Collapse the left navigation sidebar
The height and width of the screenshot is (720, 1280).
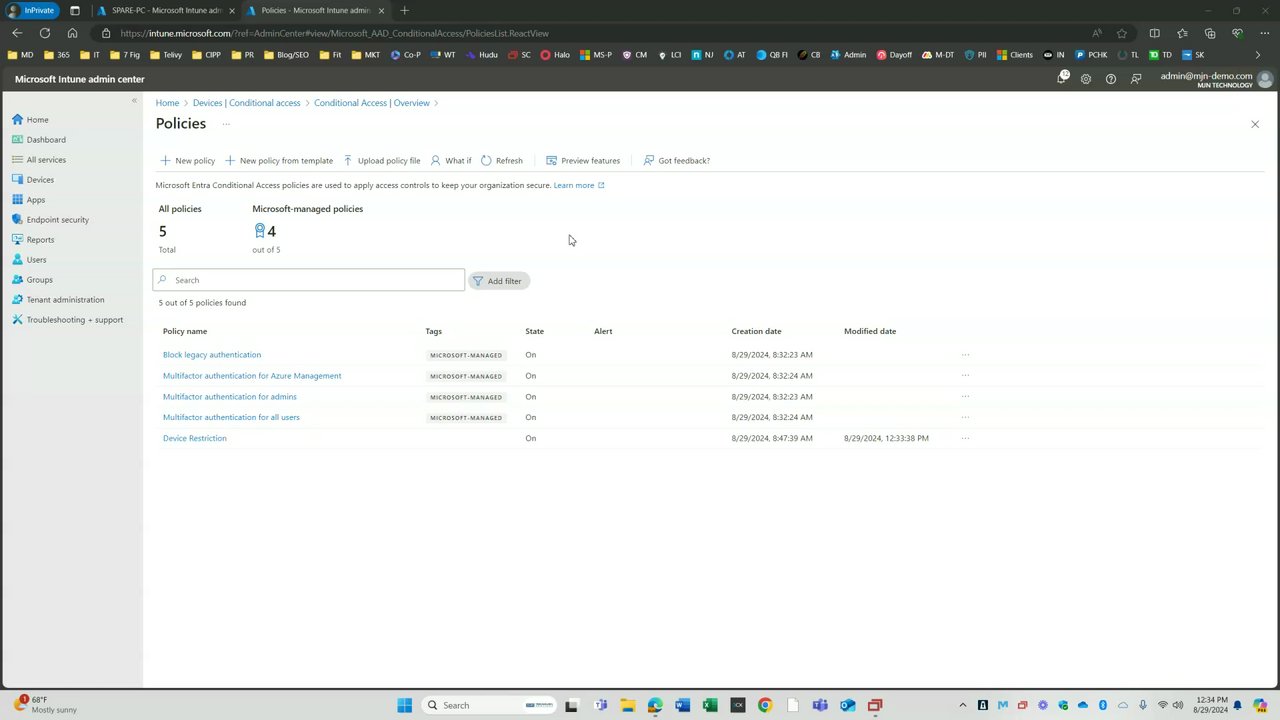click(x=134, y=100)
